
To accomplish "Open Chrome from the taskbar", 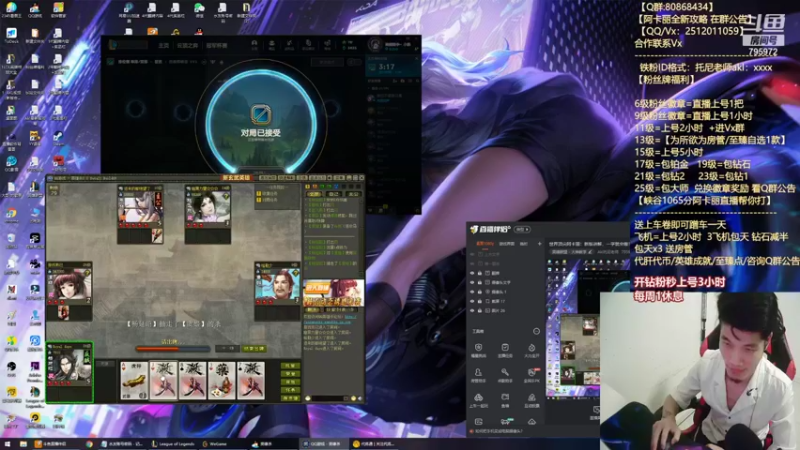I will 89,444.
